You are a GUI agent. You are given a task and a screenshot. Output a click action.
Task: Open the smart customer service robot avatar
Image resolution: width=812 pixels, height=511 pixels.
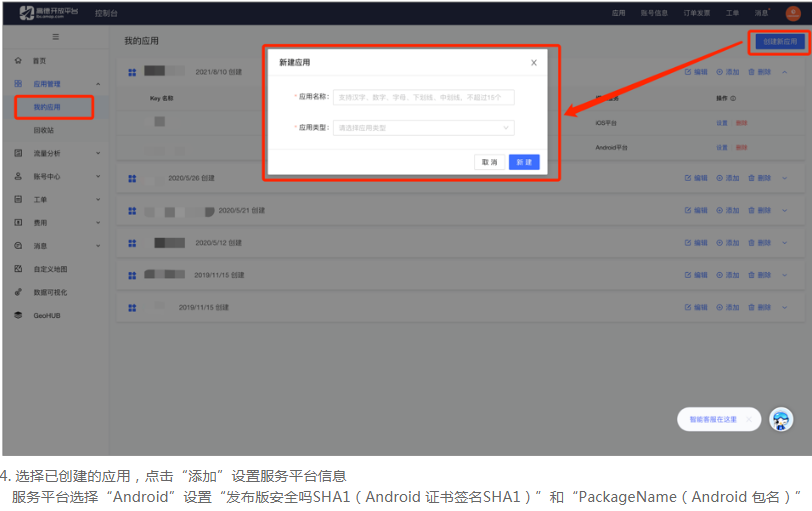pos(781,419)
